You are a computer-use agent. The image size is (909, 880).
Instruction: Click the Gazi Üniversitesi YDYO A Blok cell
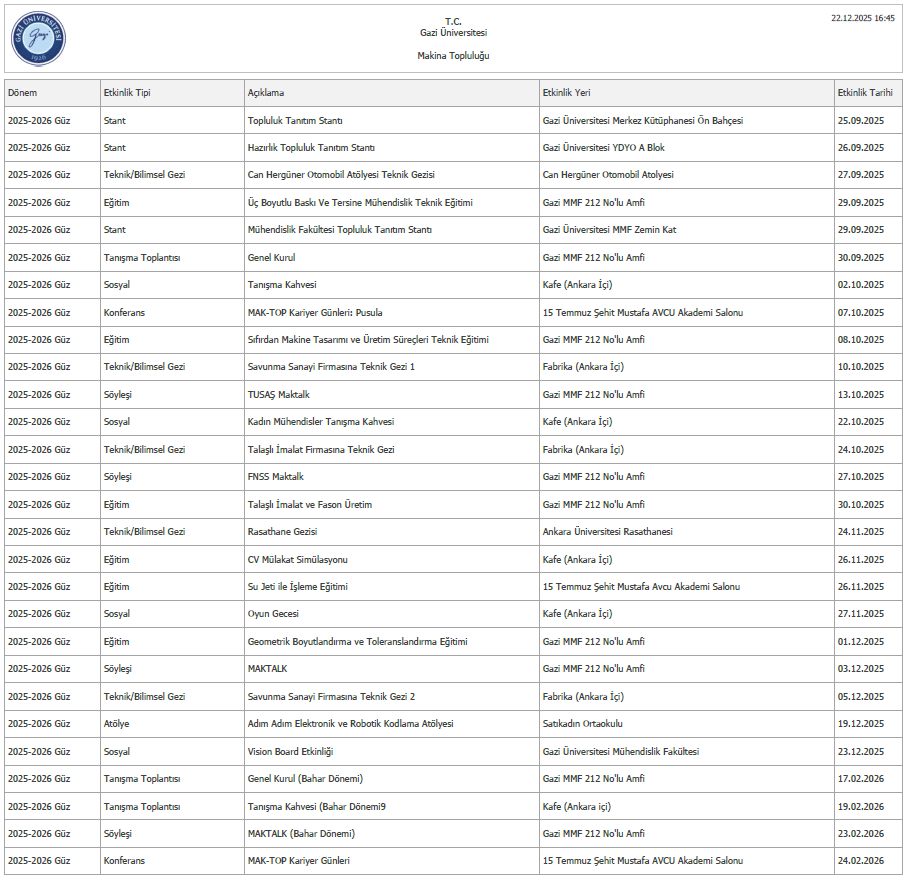603,148
